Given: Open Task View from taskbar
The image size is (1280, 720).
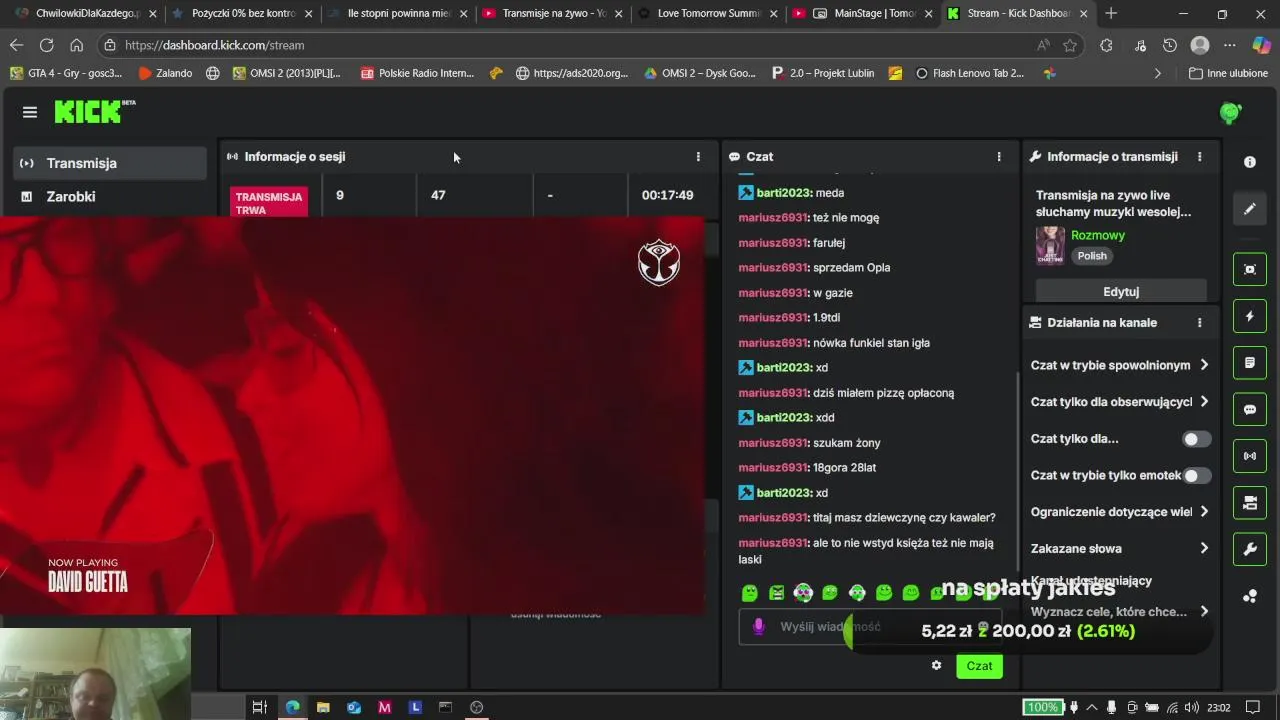Looking at the screenshot, I should point(259,707).
